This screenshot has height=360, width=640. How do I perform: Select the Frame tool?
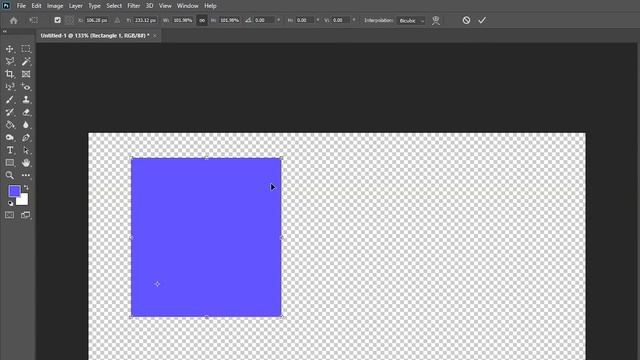click(x=26, y=74)
